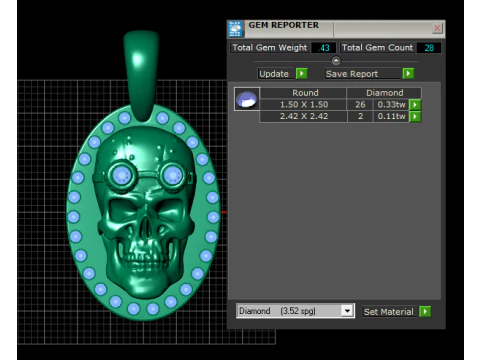Click the gem count cell showing 2
480x360 pixels.
(x=360, y=116)
